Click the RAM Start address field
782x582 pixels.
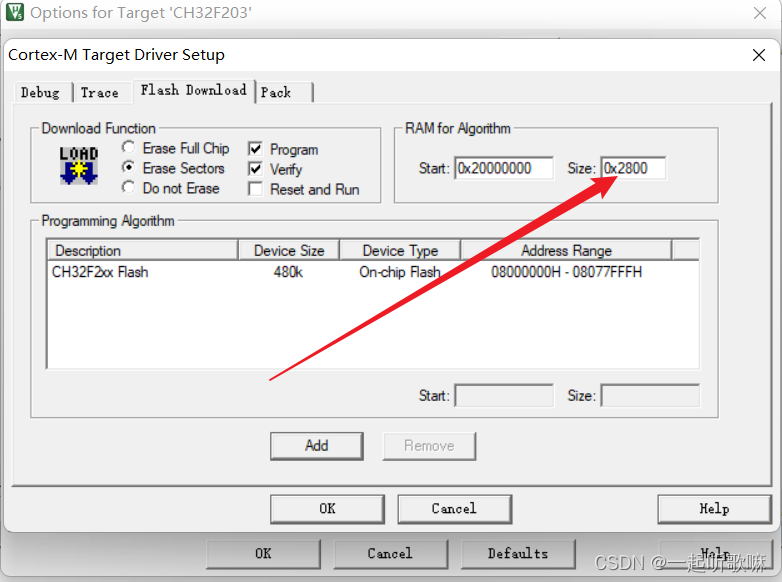pos(504,168)
